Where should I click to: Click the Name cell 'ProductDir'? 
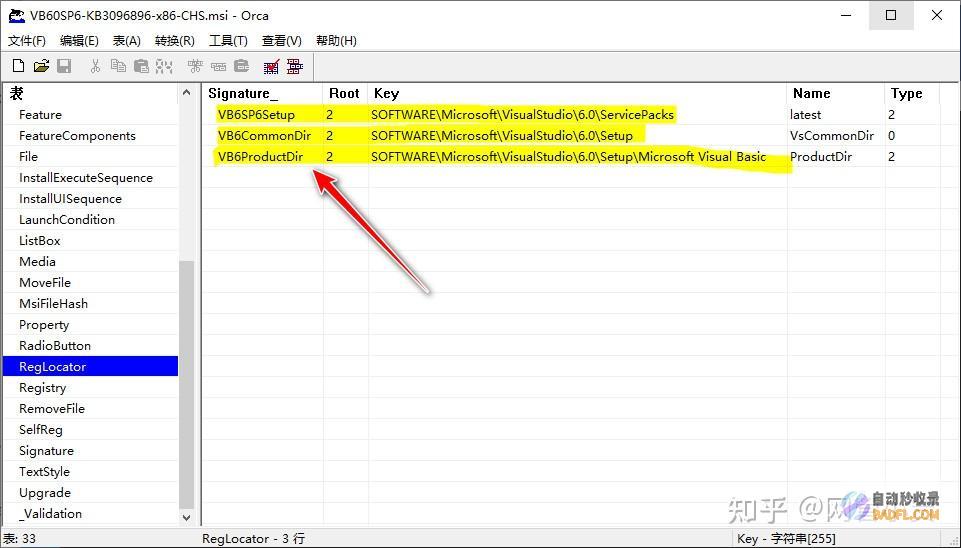(x=821, y=156)
